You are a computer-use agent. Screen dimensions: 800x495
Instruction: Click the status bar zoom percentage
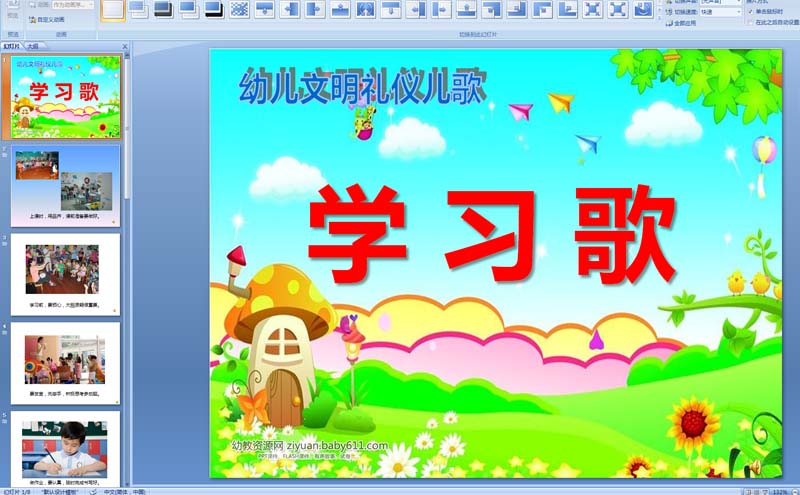tap(780, 492)
